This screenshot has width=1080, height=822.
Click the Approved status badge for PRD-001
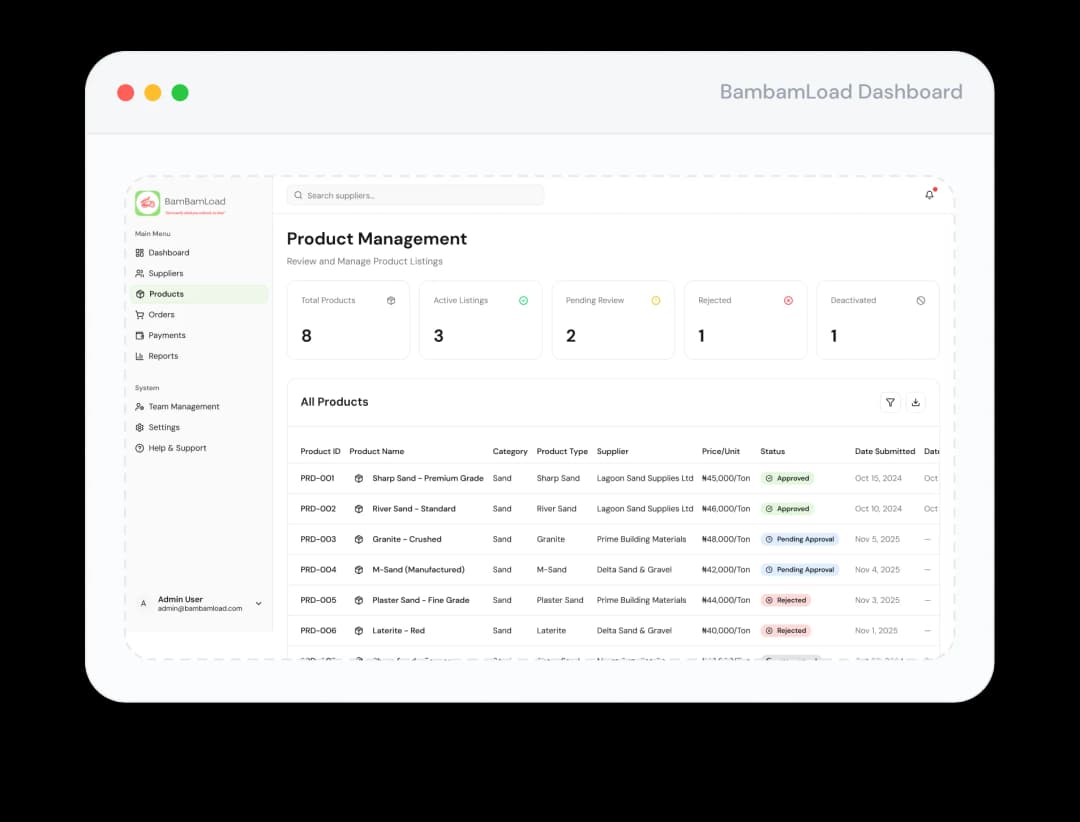click(787, 479)
